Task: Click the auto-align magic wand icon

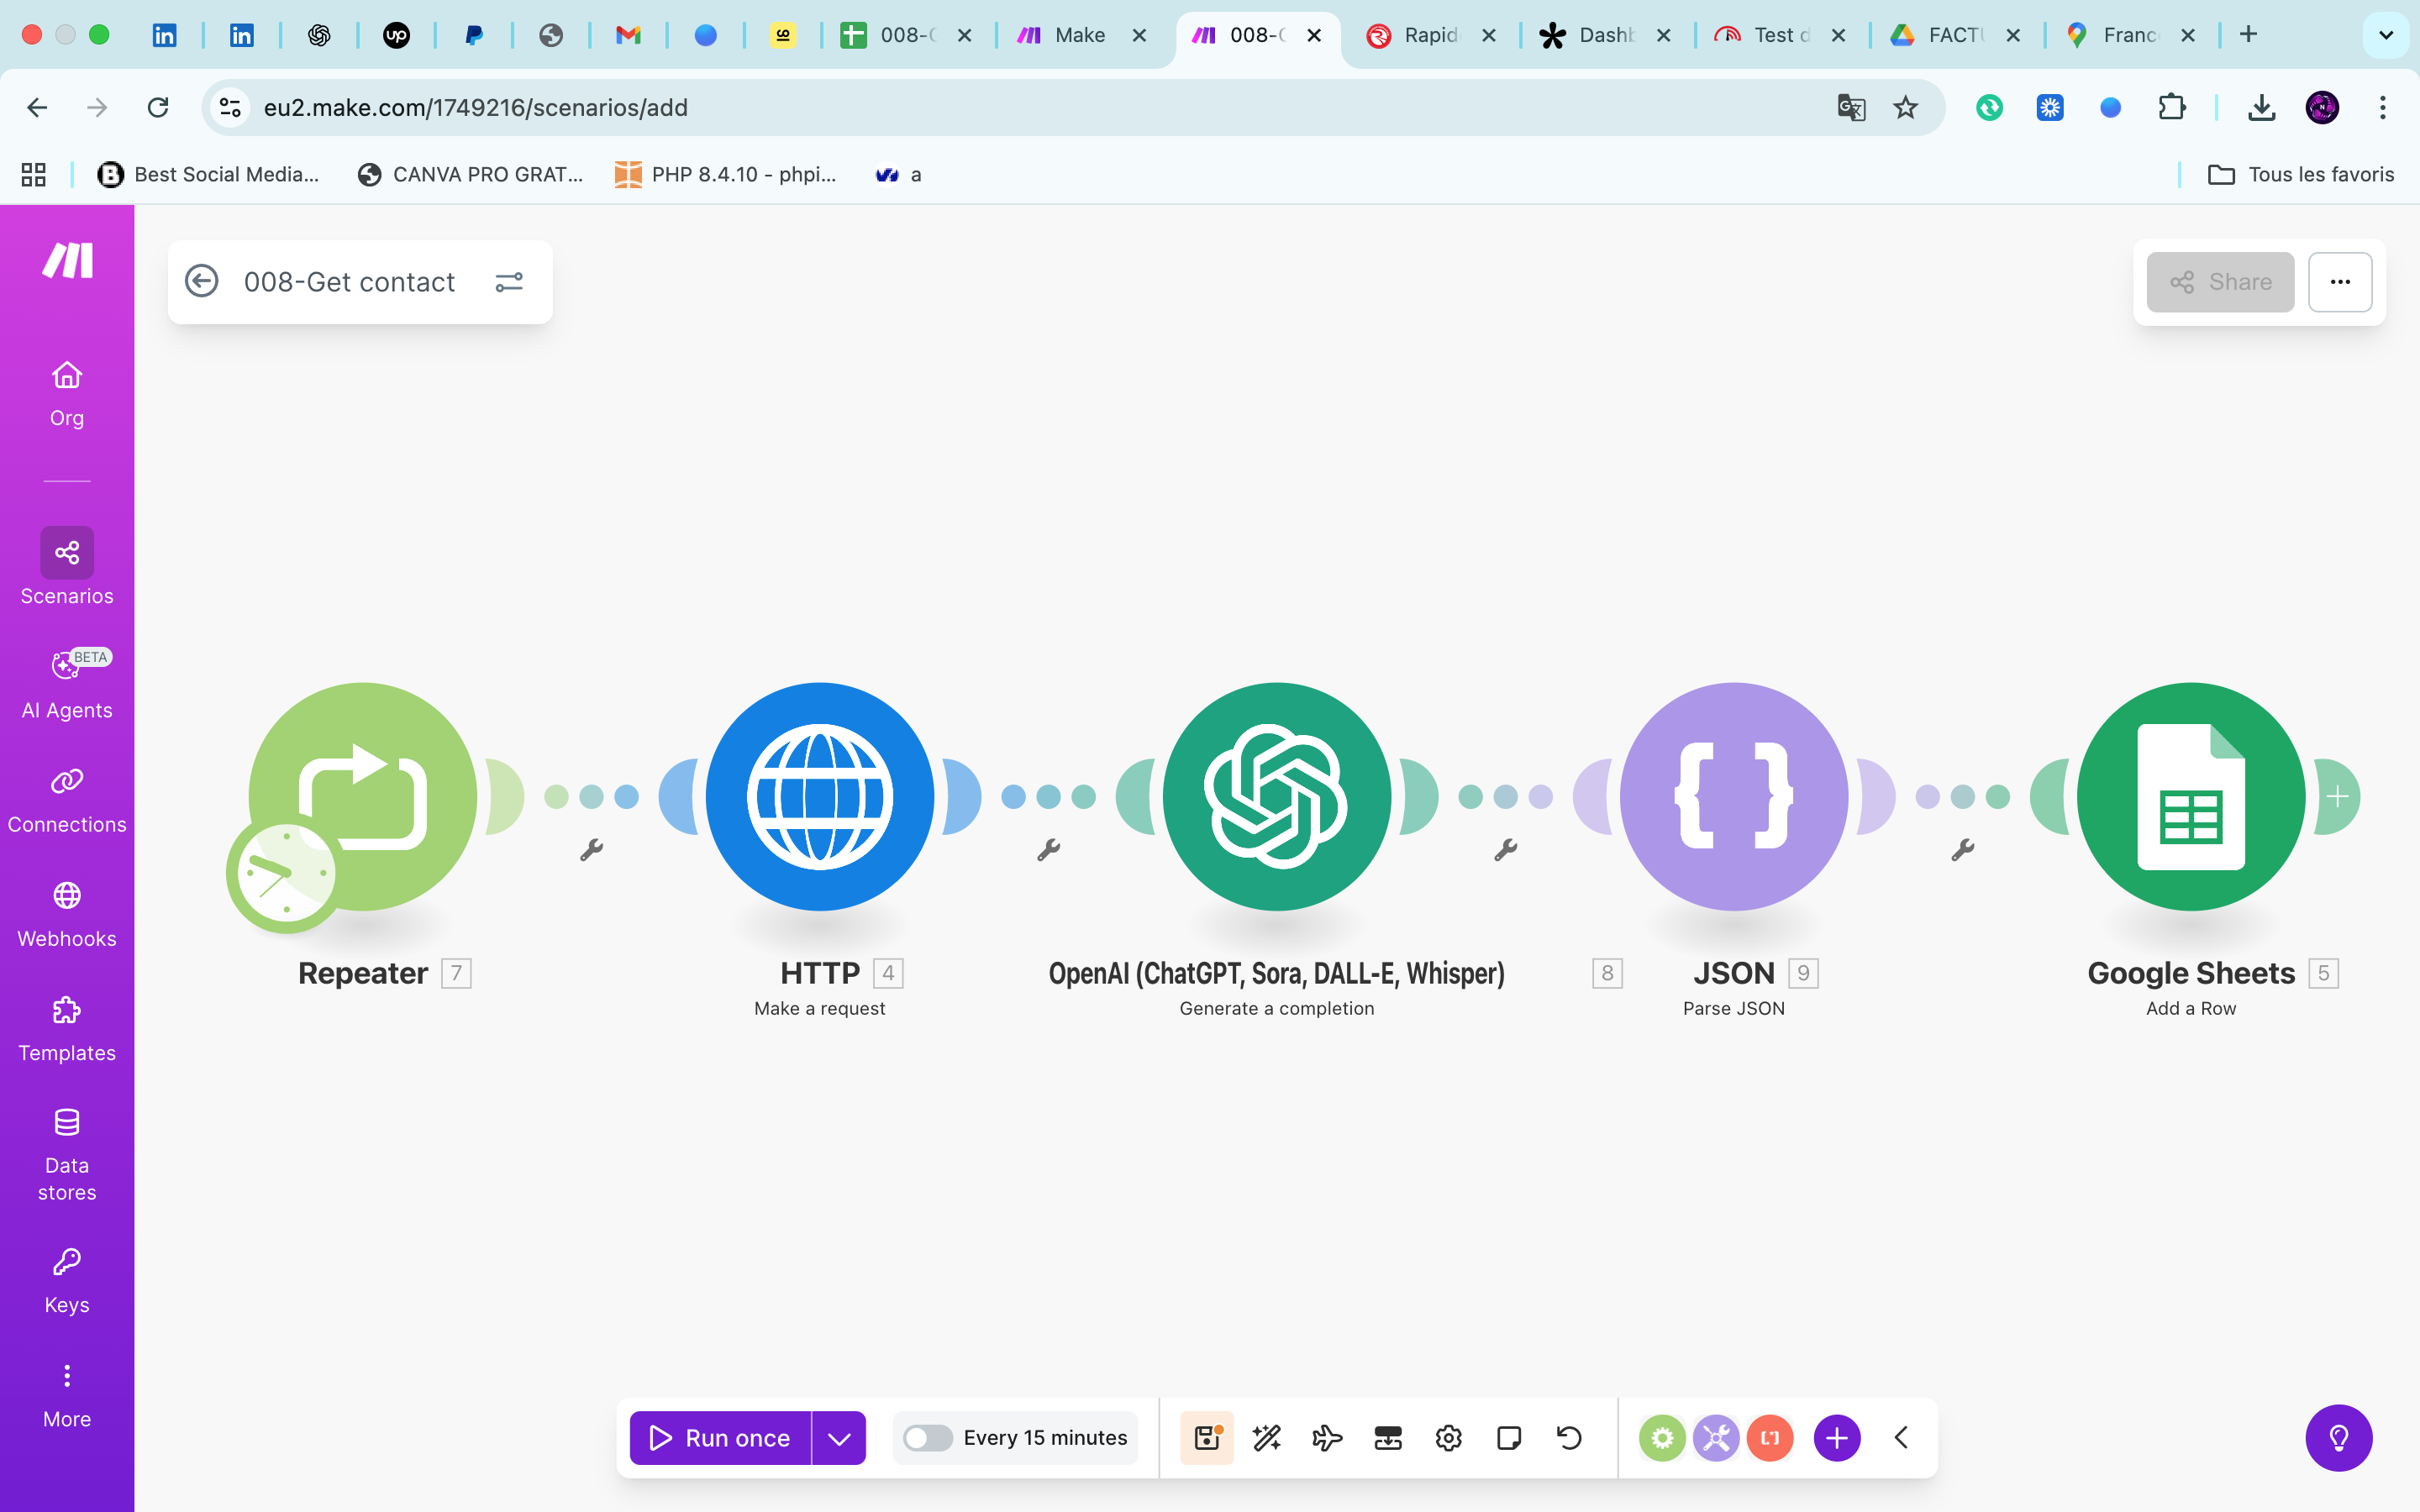Action: point(1267,1438)
